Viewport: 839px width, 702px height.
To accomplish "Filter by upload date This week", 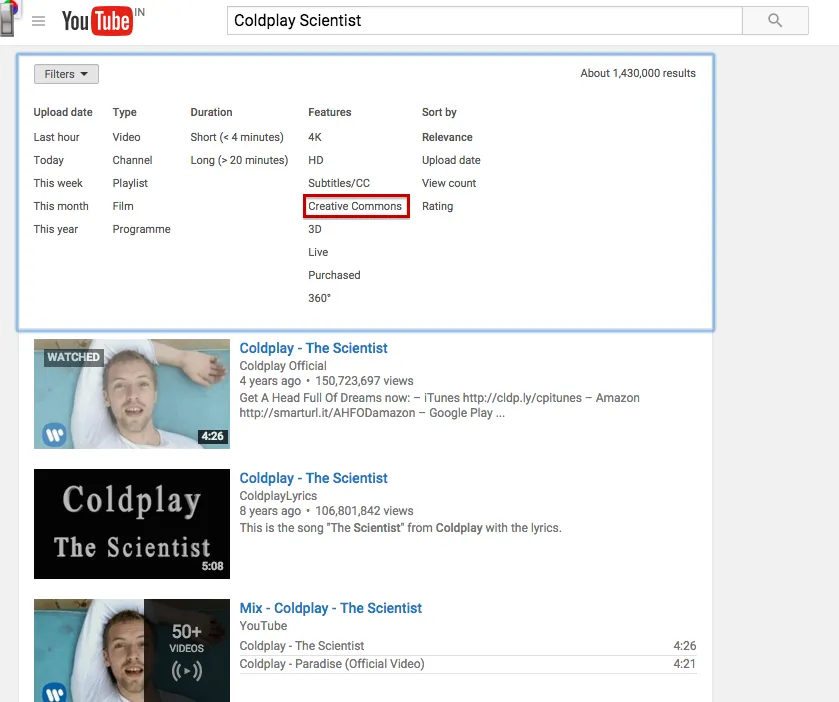I will 60,183.
